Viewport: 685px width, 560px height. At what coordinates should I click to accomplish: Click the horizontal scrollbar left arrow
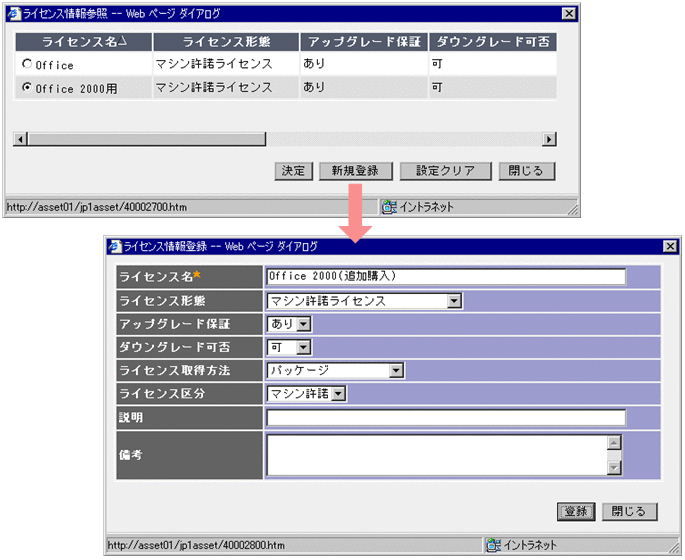[20, 139]
